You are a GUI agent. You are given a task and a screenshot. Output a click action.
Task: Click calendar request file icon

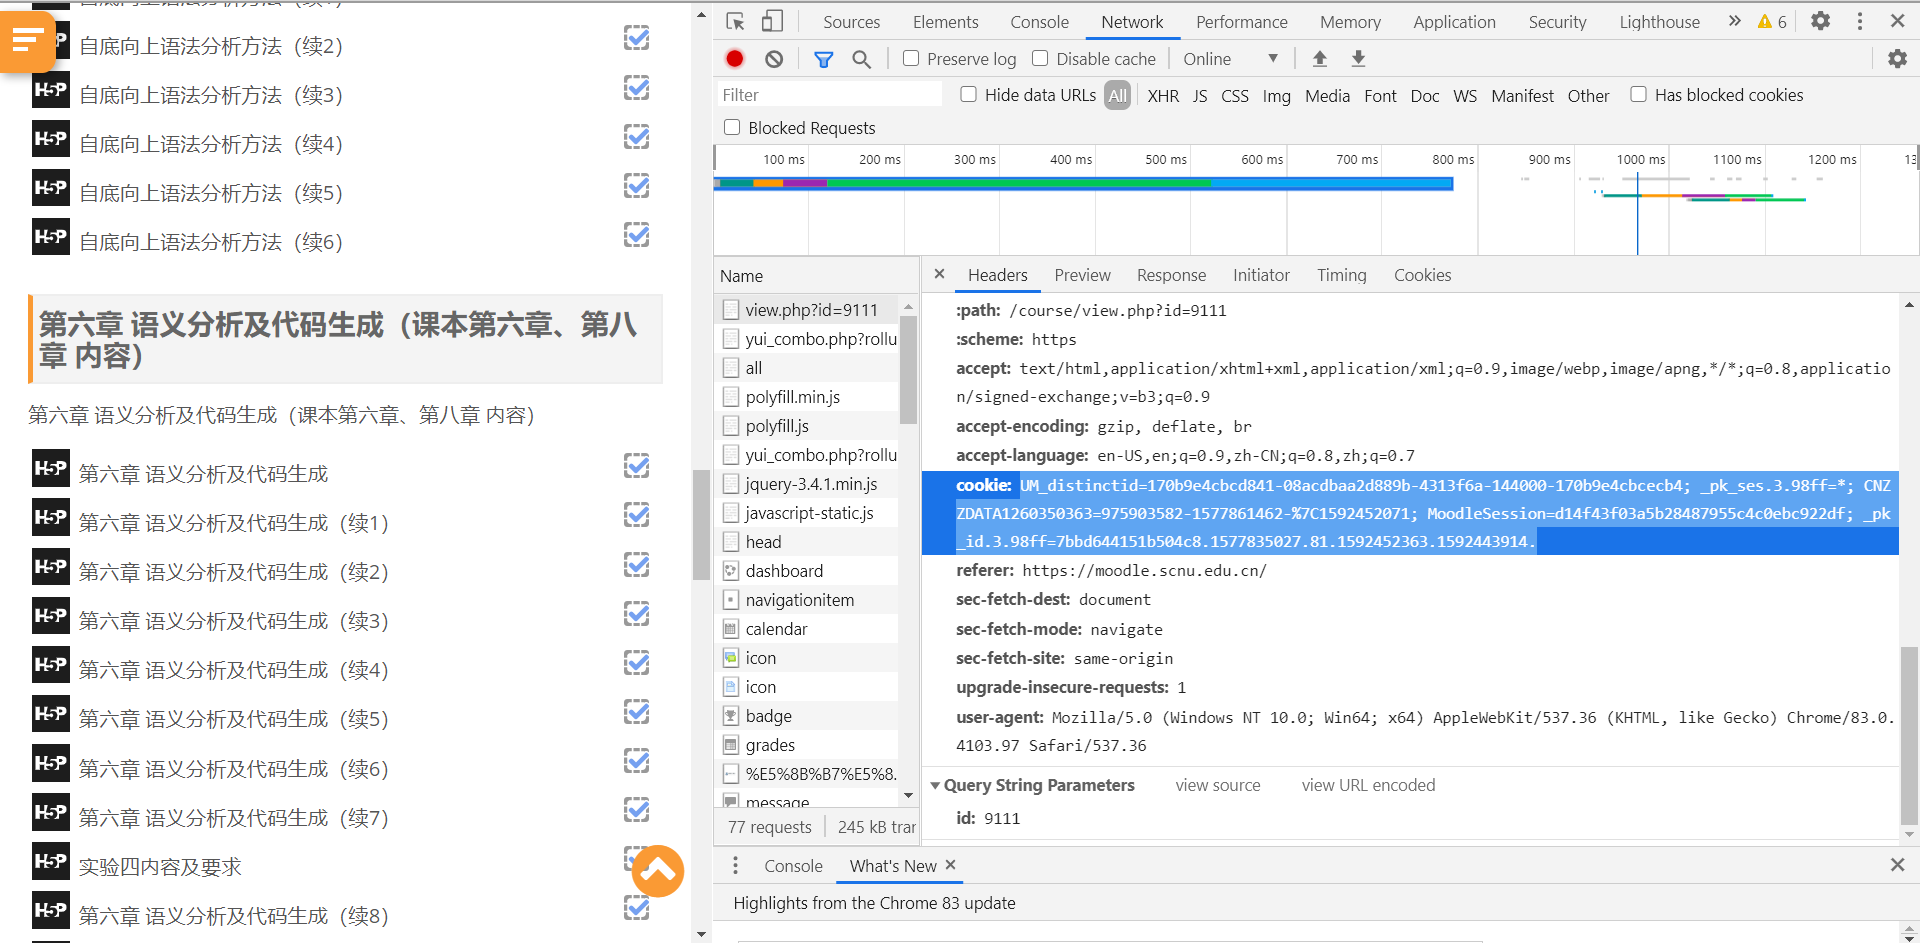click(731, 629)
